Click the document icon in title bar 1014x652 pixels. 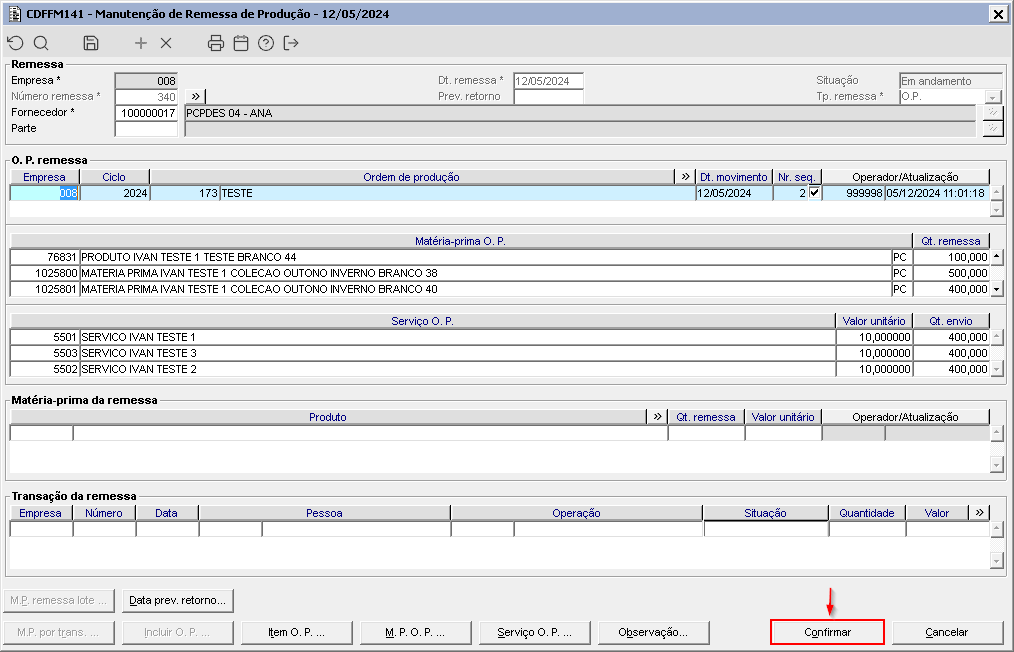pyautogui.click(x=14, y=14)
